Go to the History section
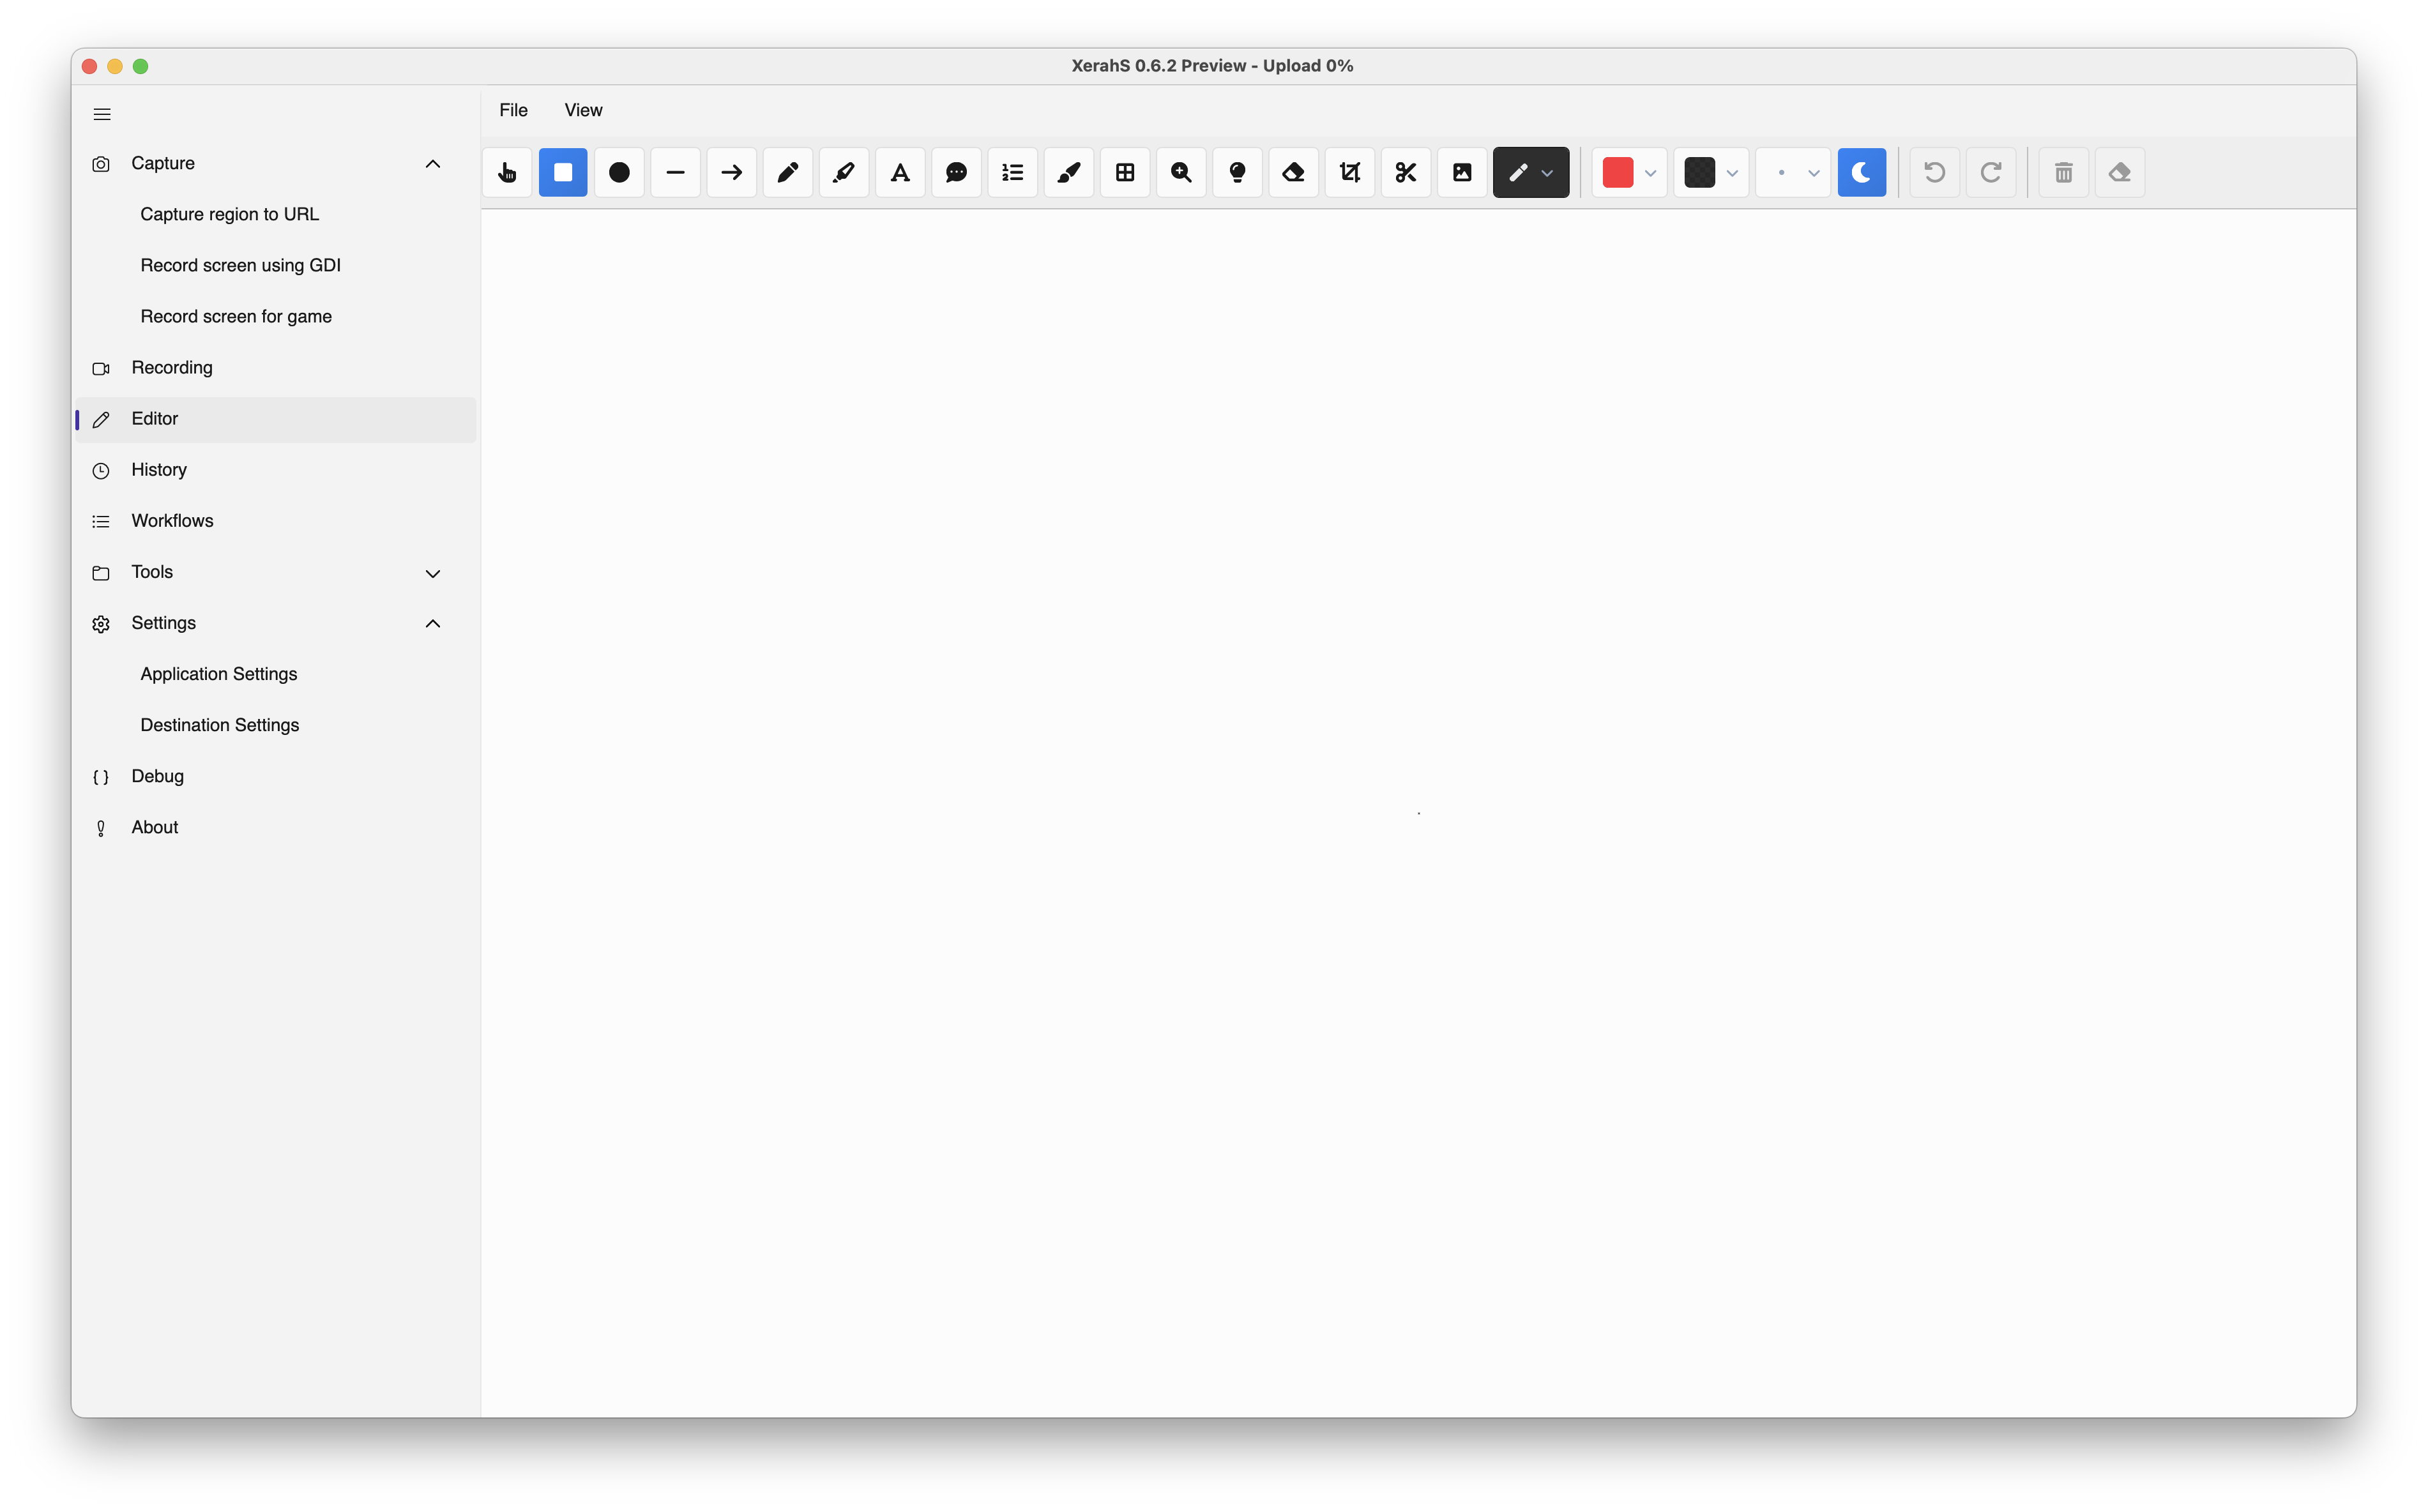The height and width of the screenshot is (1512, 2428). 159,470
